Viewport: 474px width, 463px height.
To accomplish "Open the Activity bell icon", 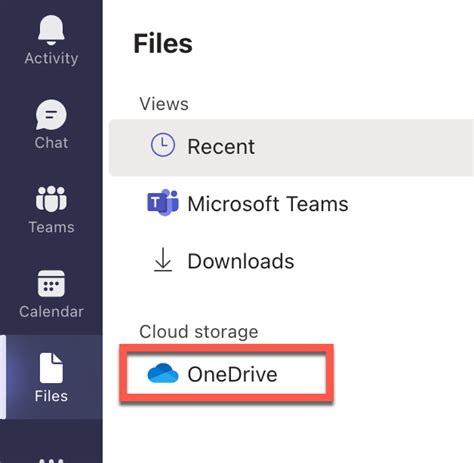I will click(51, 30).
